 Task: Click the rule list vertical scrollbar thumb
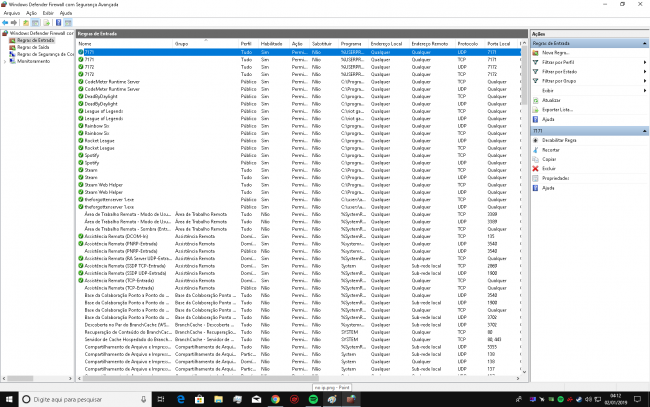pos(524,76)
